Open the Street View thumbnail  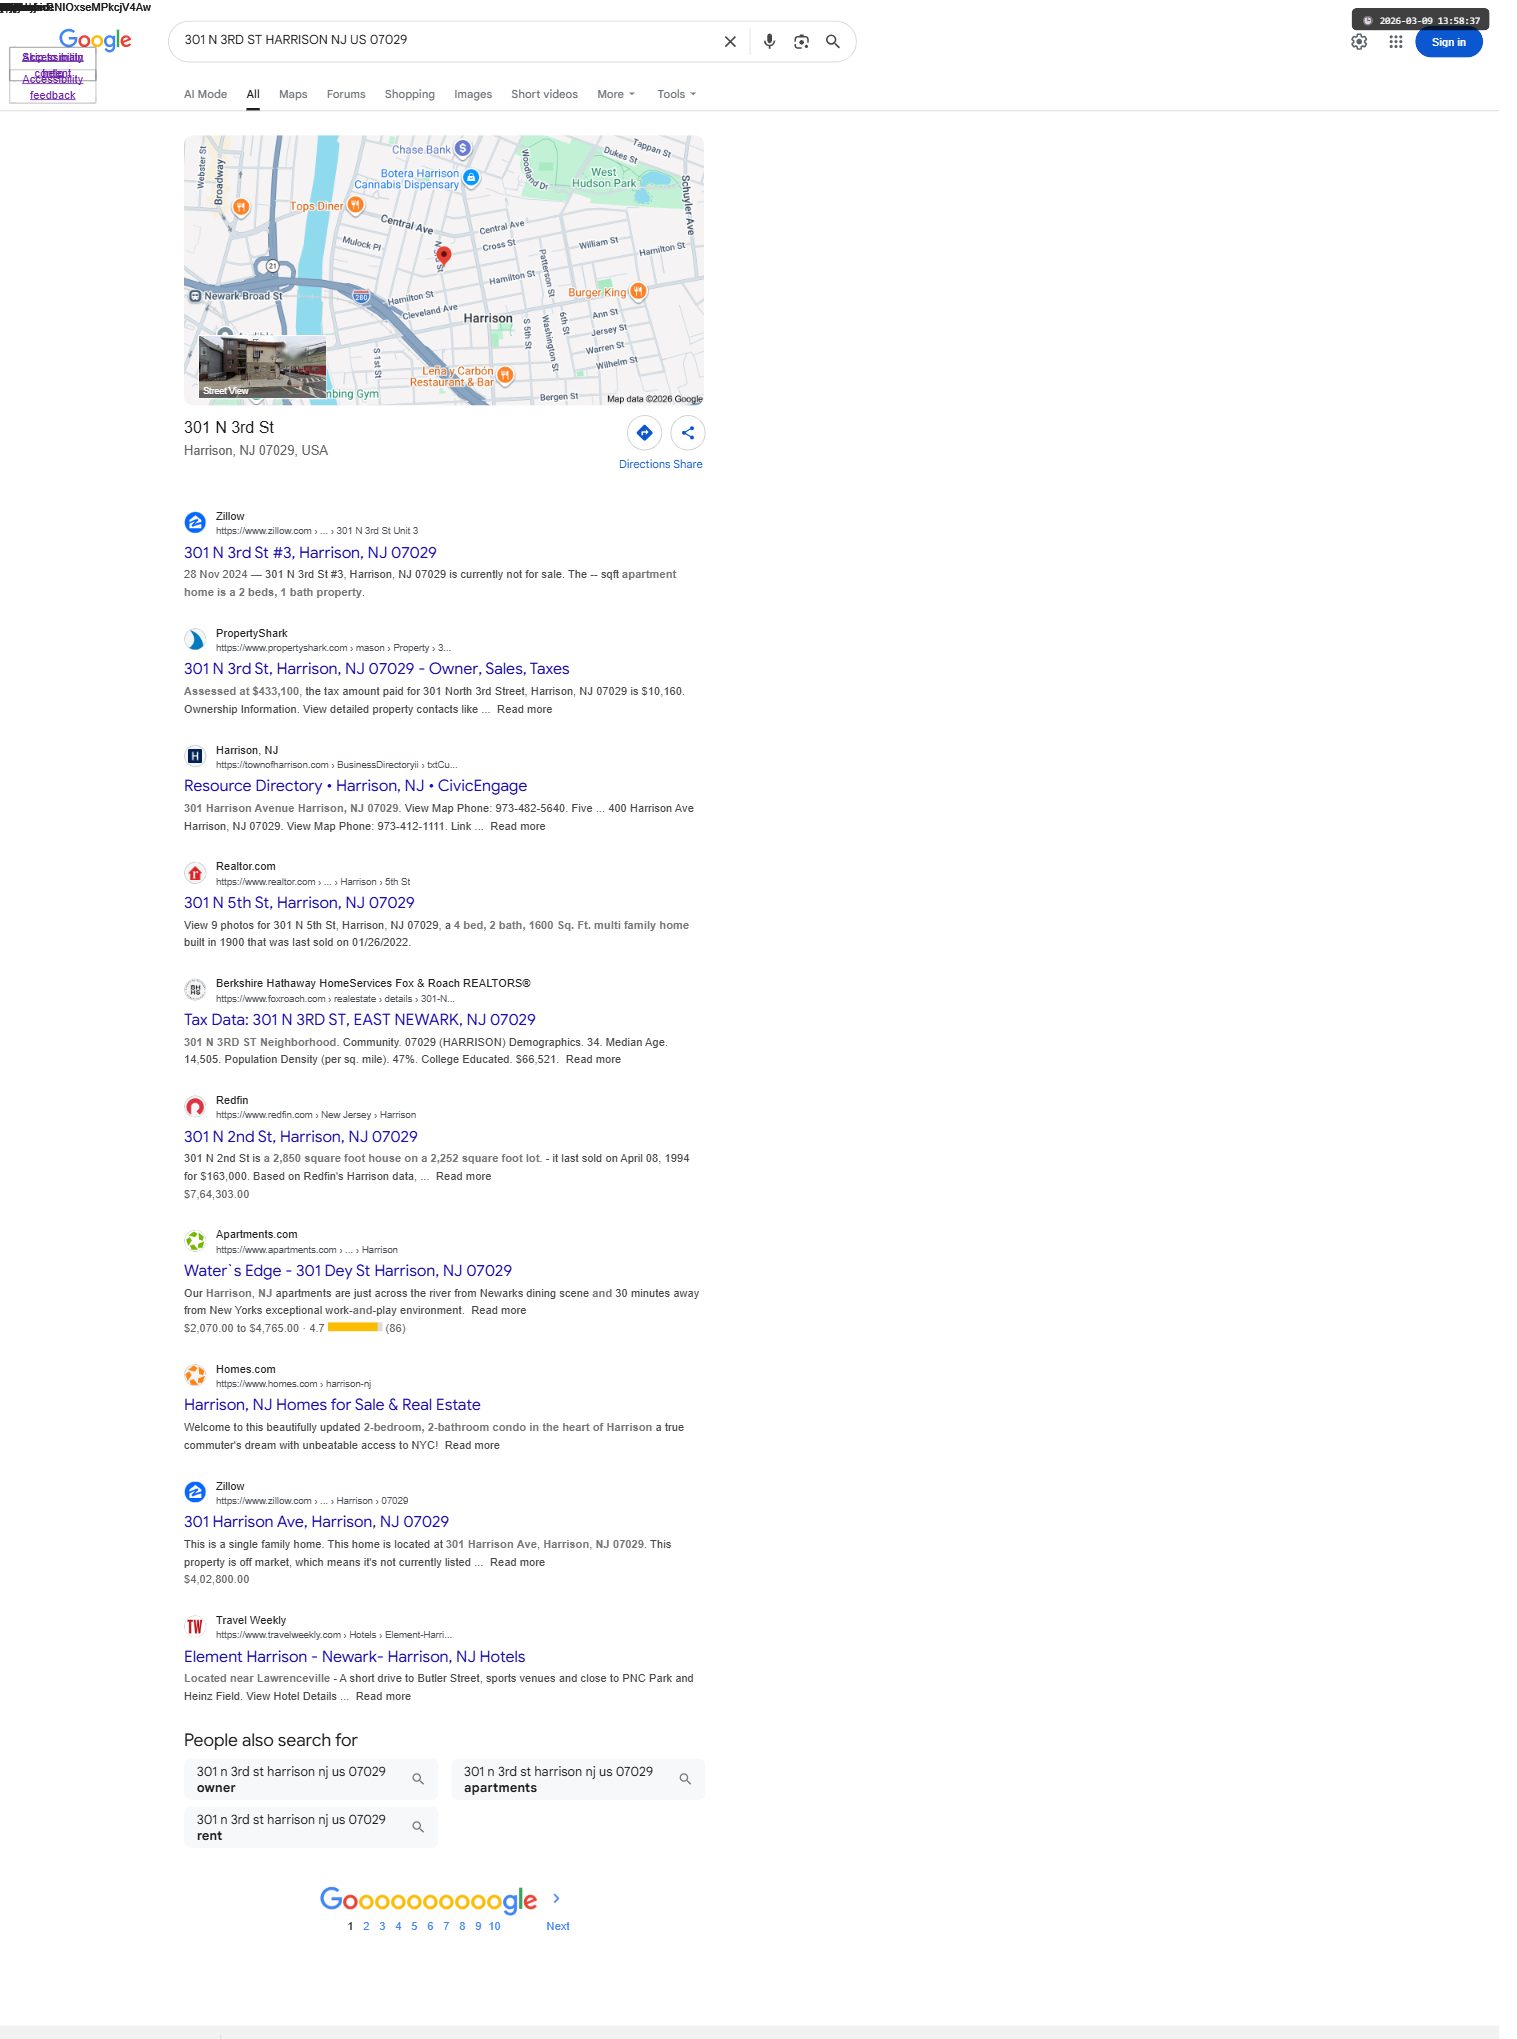tap(262, 367)
